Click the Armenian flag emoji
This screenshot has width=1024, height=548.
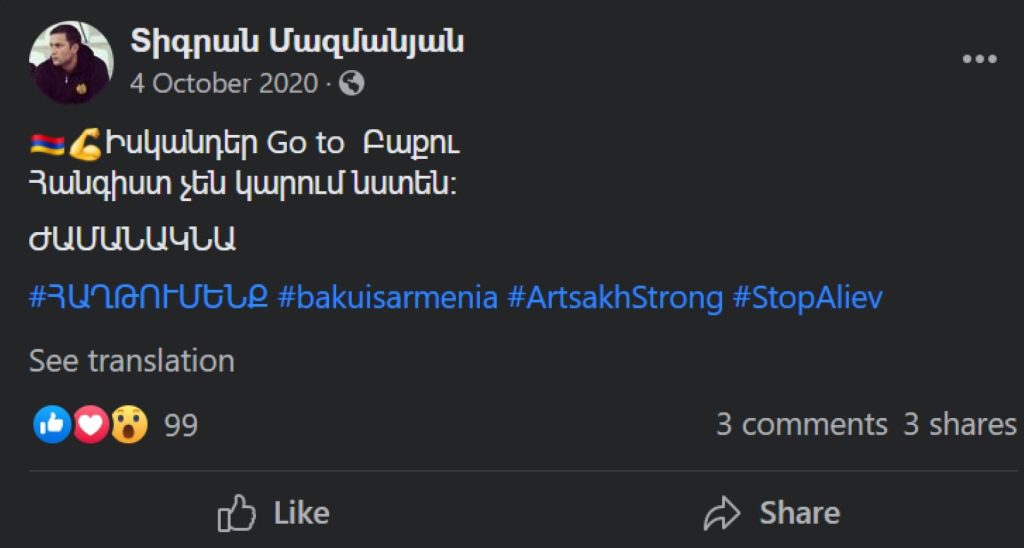(46, 144)
